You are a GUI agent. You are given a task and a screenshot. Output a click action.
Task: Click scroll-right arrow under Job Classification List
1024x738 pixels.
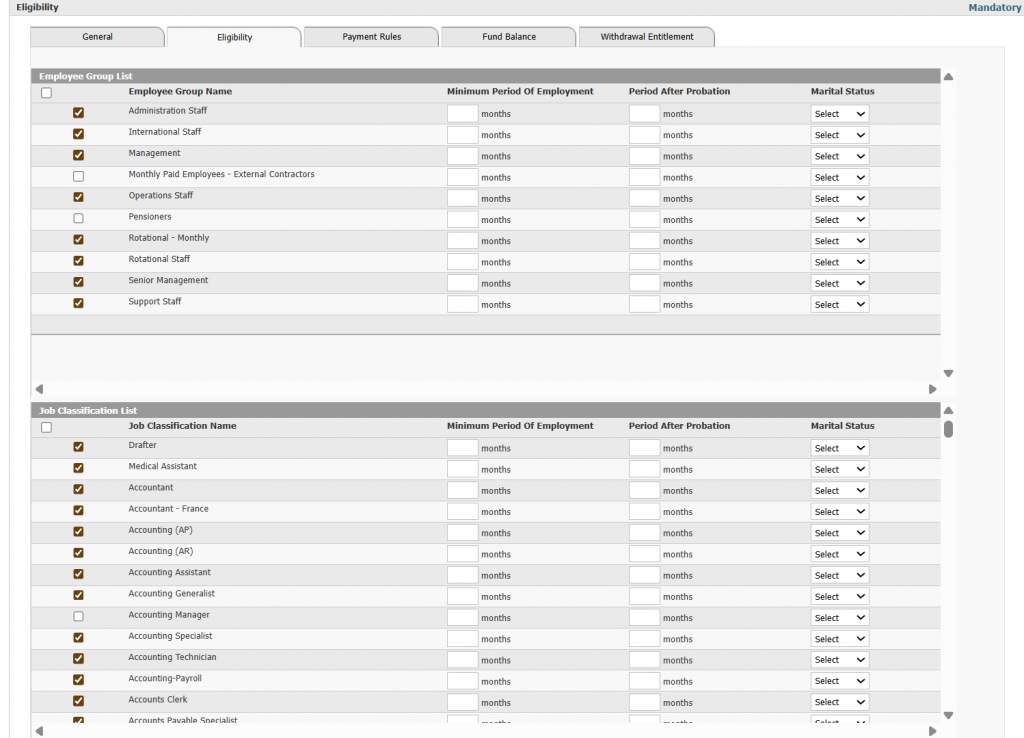933,731
